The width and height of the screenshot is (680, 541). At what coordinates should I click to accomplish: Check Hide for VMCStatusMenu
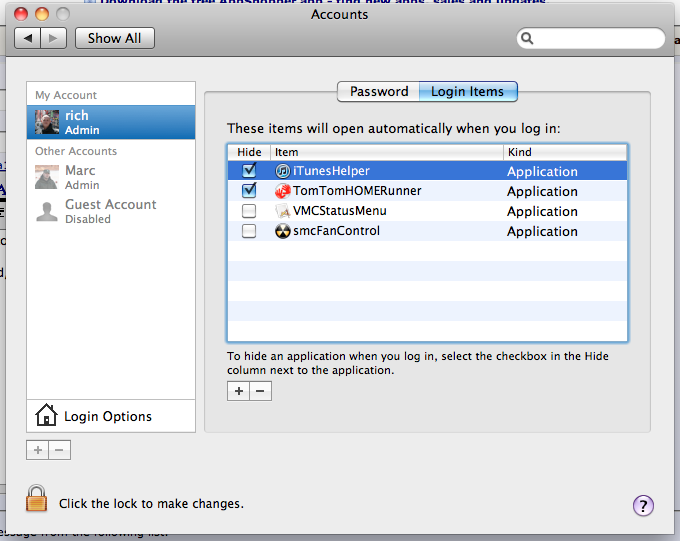pyautogui.click(x=249, y=211)
